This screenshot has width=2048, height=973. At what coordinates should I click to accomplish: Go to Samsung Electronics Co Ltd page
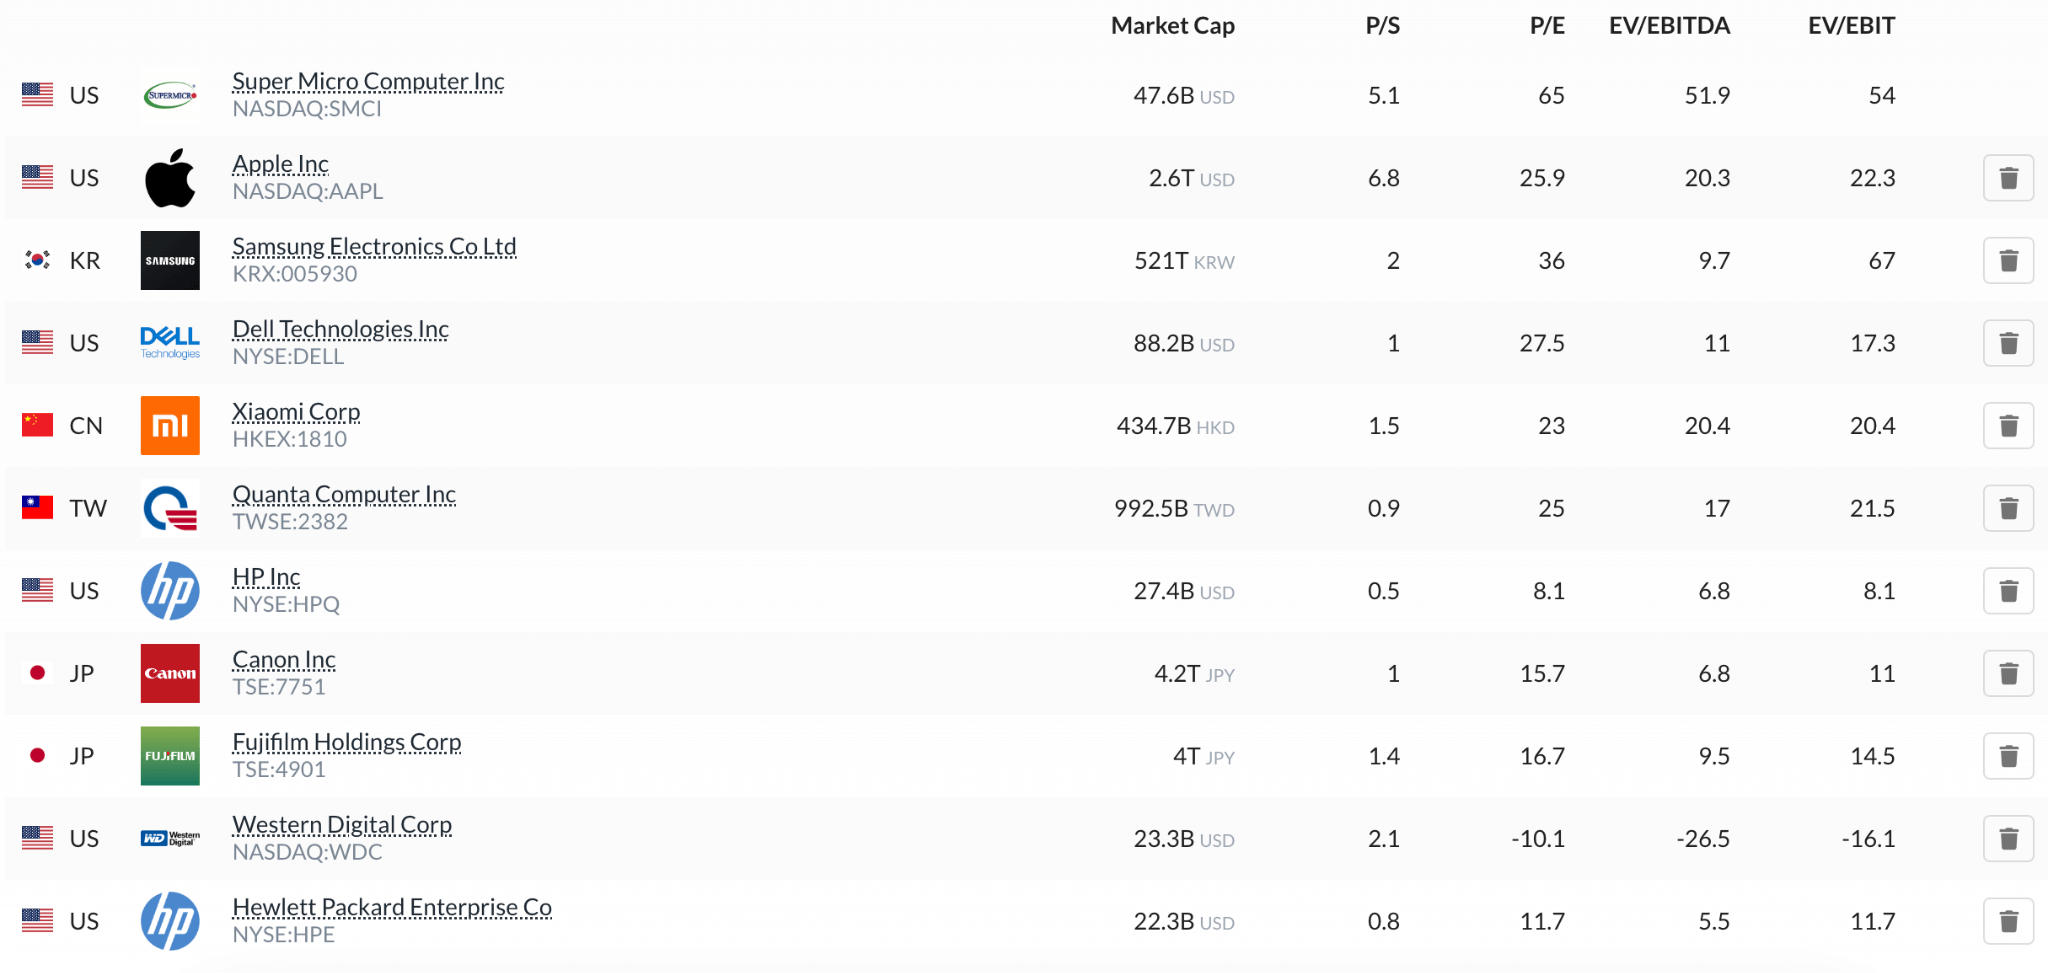coord(374,247)
